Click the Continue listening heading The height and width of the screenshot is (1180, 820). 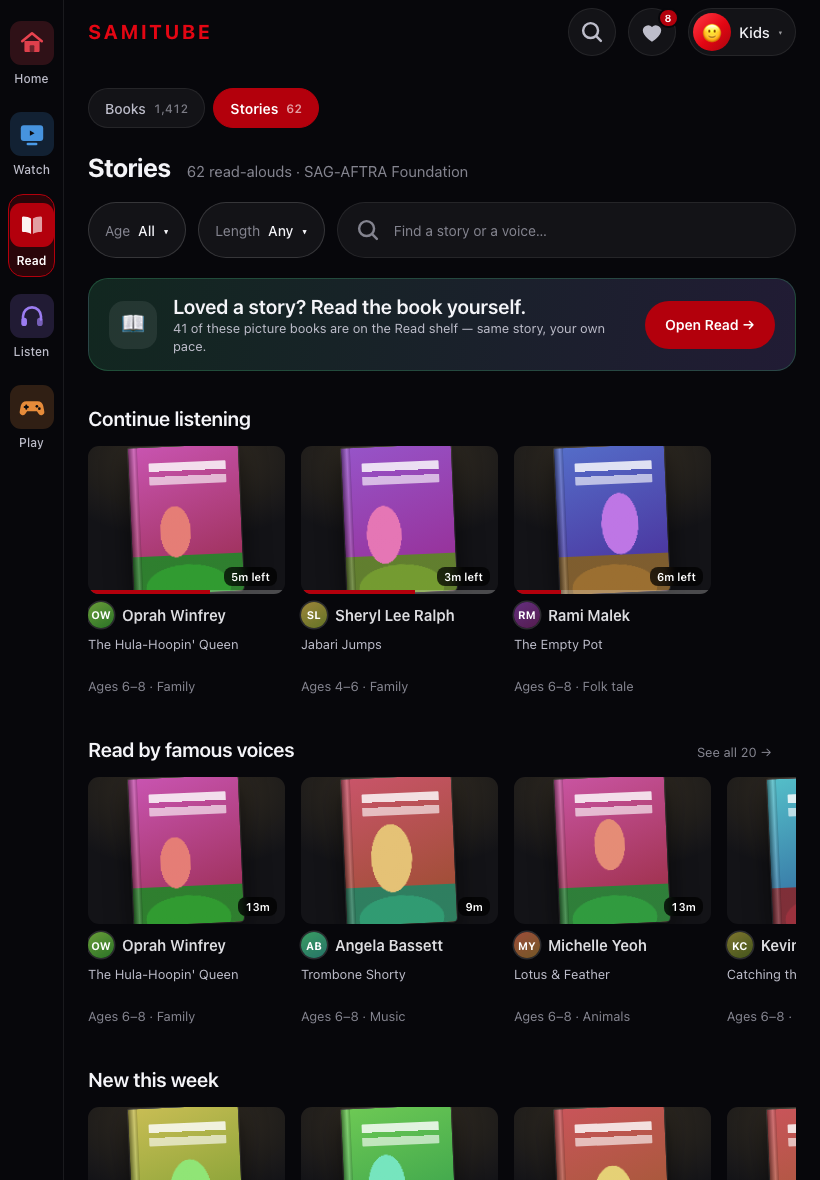pyautogui.click(x=169, y=419)
